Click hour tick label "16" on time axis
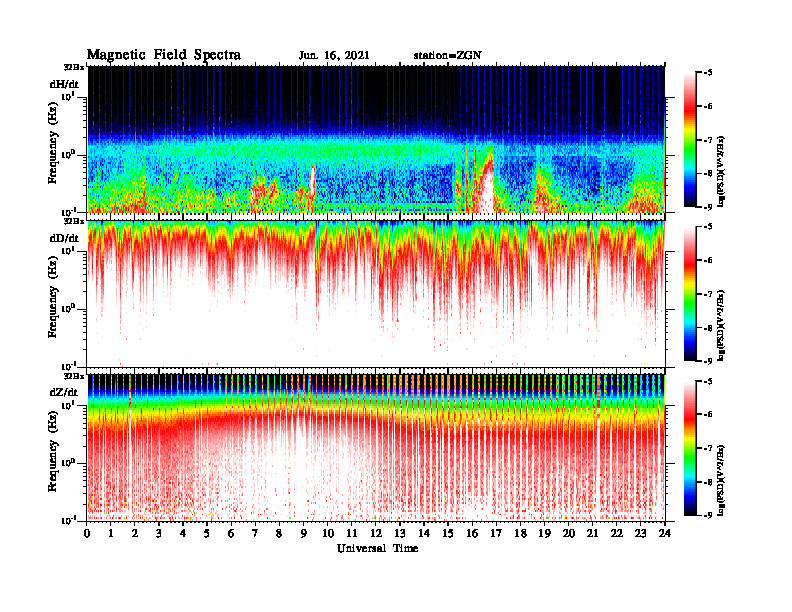The height and width of the screenshot is (612, 792). pos(472,534)
